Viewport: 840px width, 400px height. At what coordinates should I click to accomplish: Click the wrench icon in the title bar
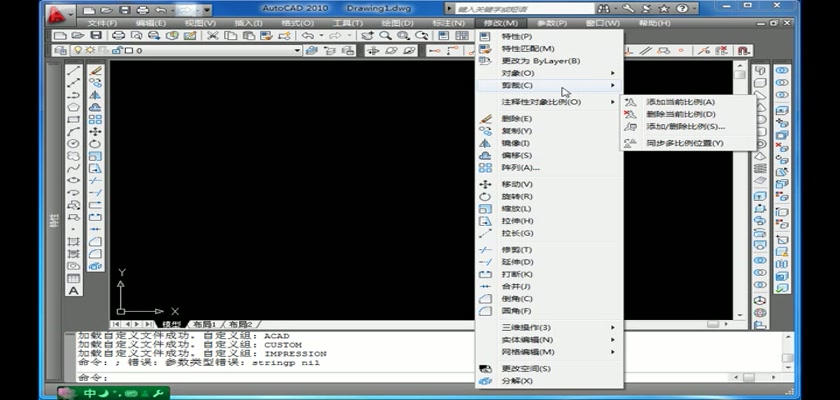pos(628,9)
